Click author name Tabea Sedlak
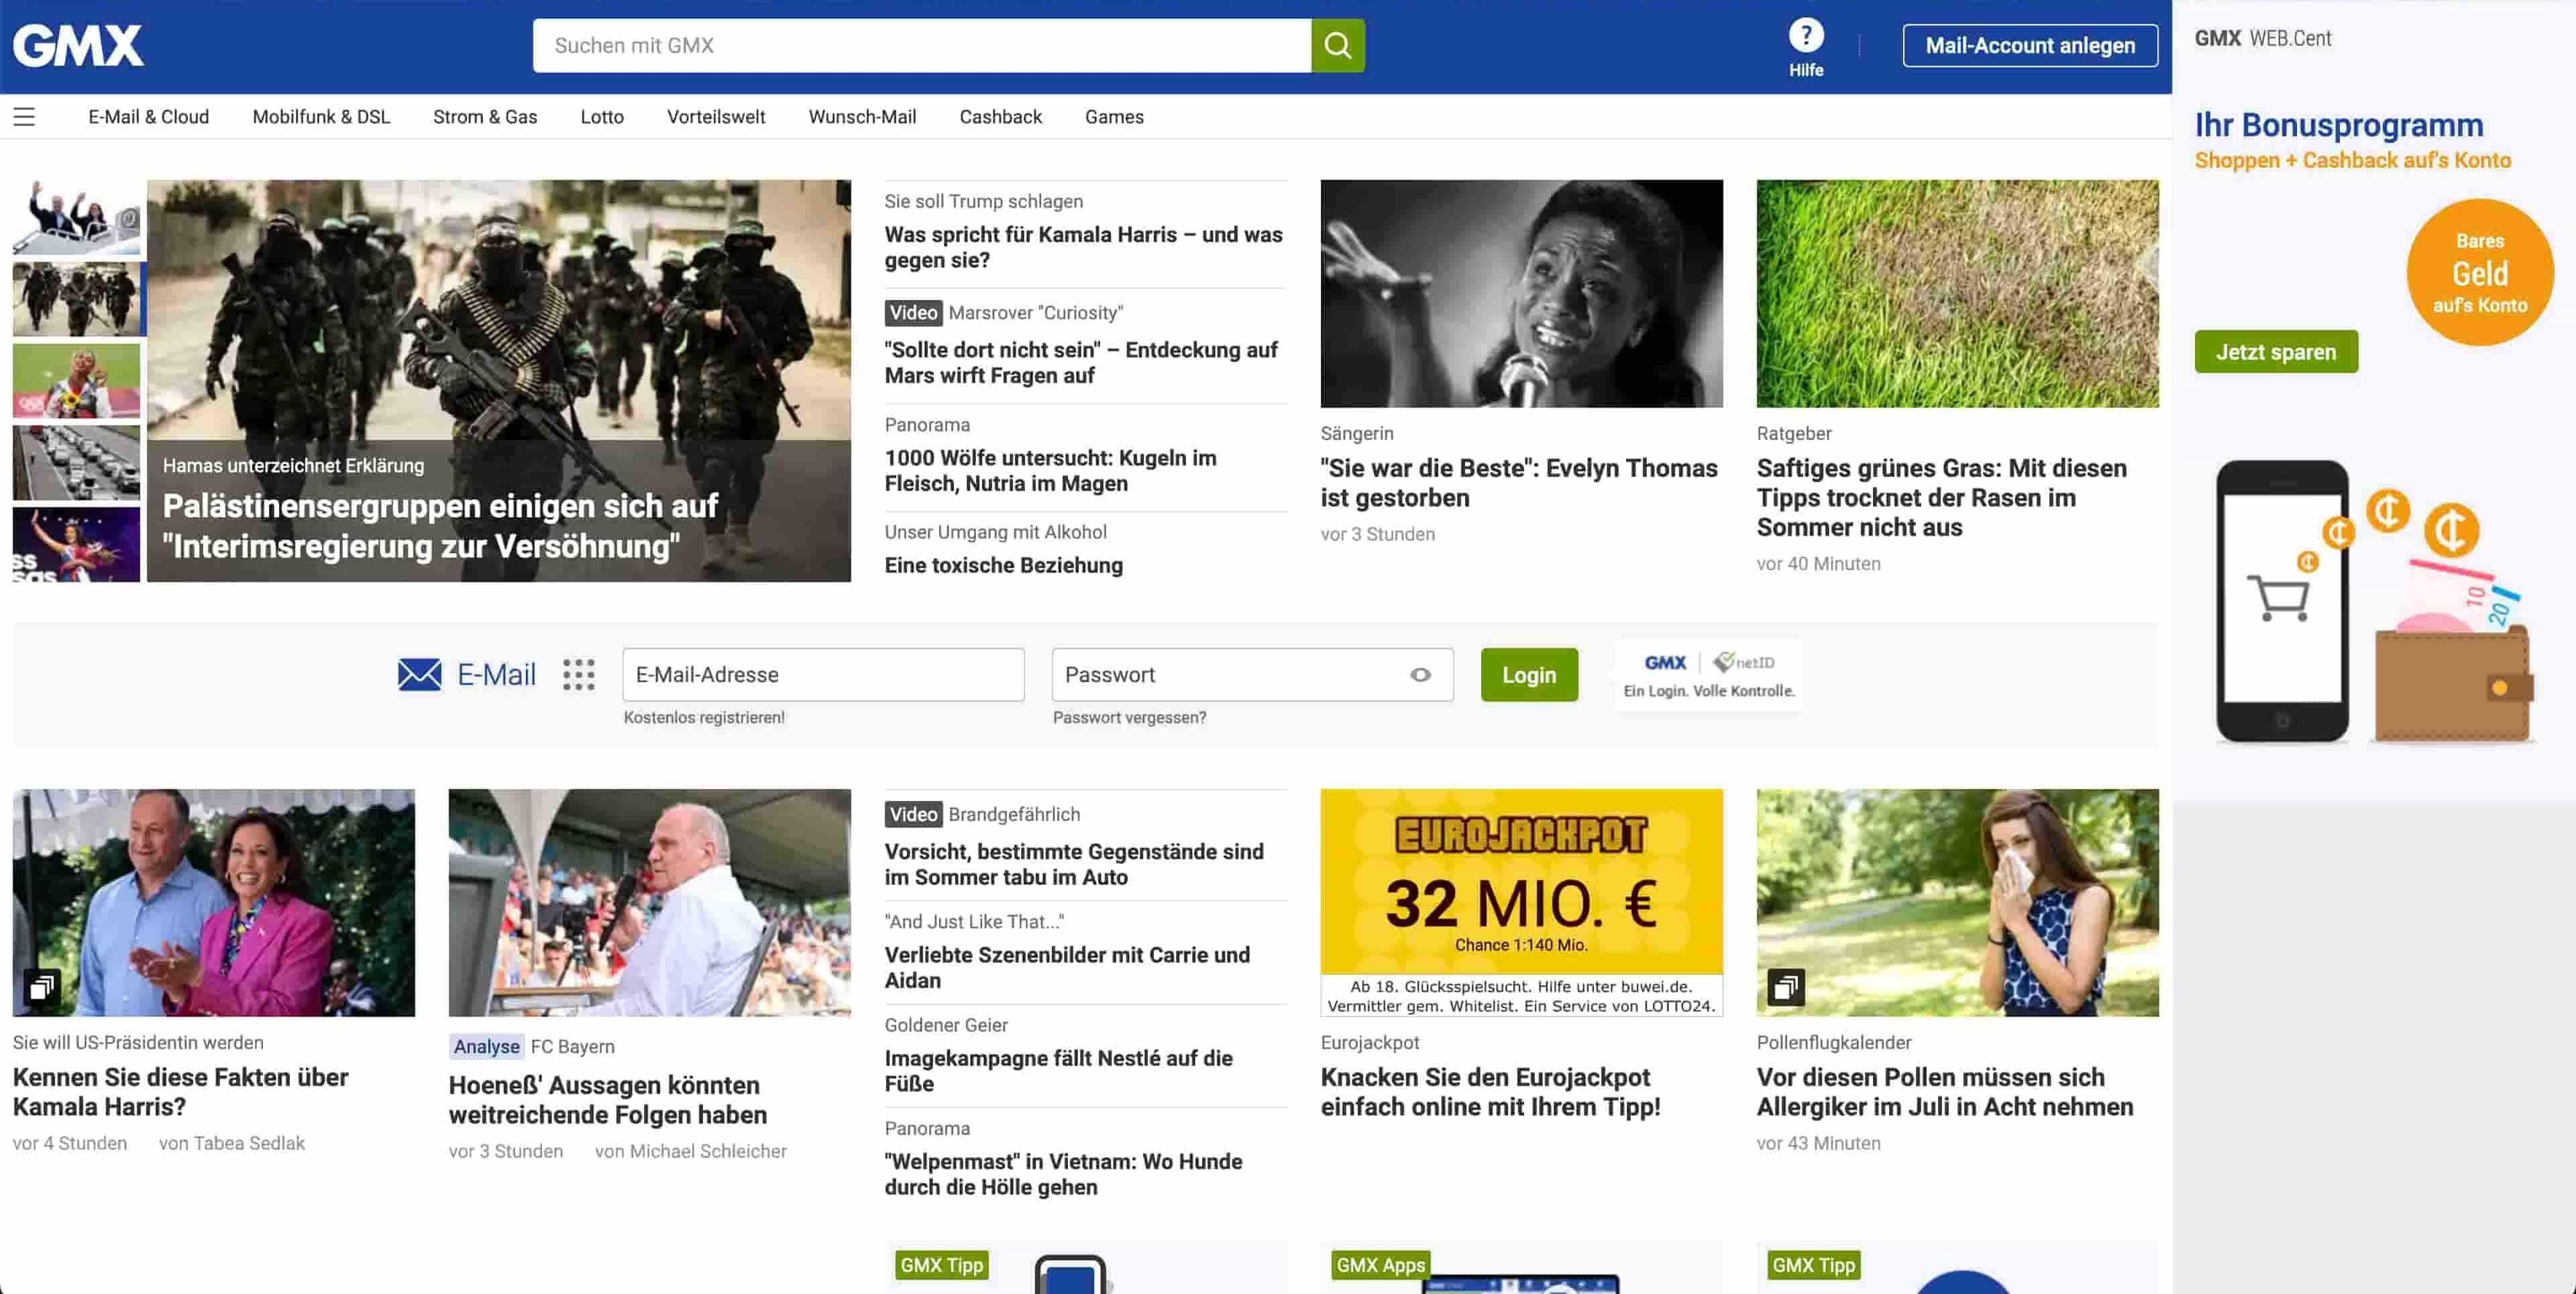This screenshot has height=1294, width=2576. (x=249, y=1143)
